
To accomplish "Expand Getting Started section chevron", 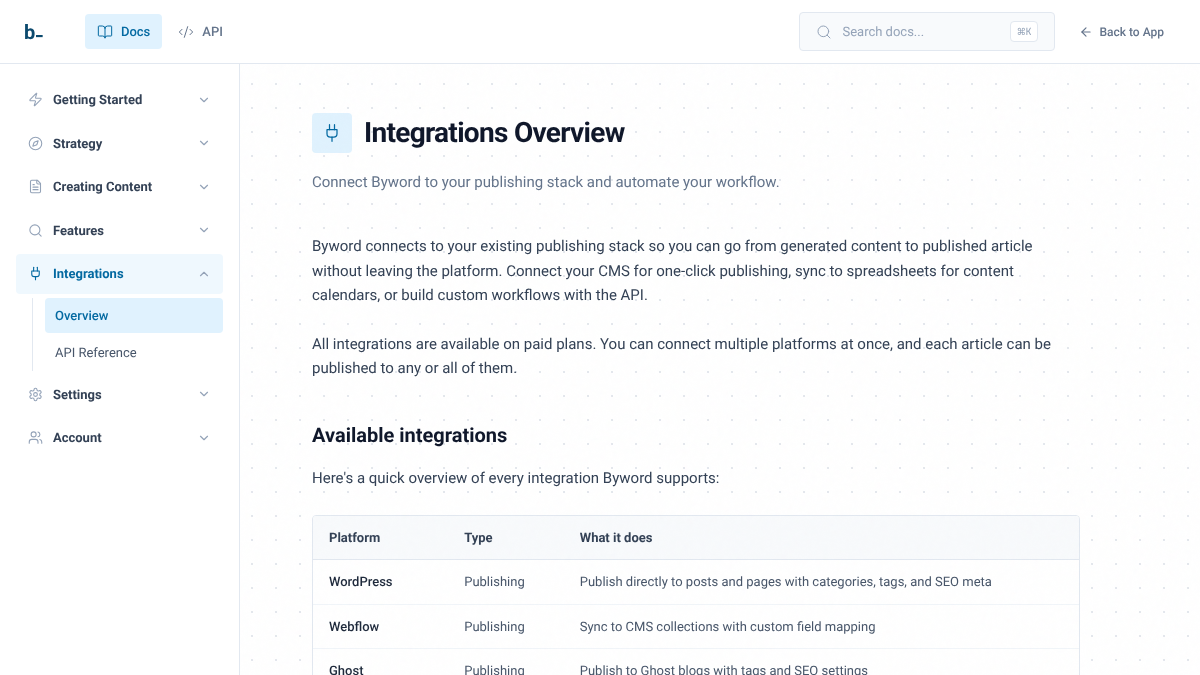I will 204,100.
